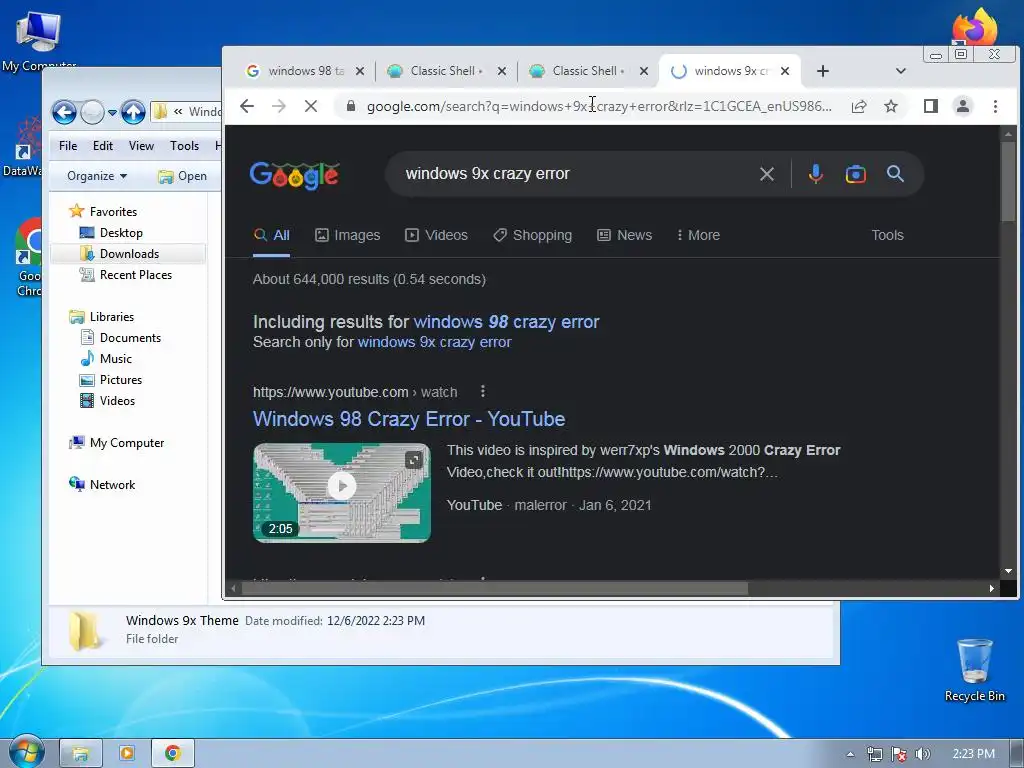The width and height of the screenshot is (1024, 768).
Task: Open the Shopping results tab
Action: point(532,235)
